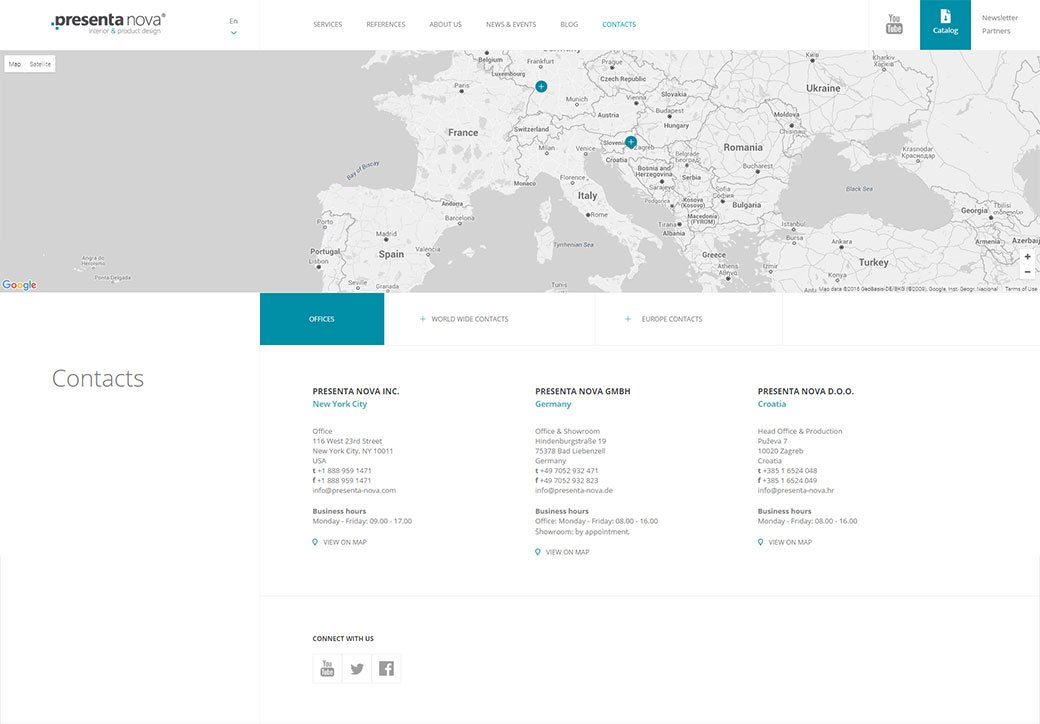
Task: Zoom in using the map plus control
Action: click(x=1027, y=256)
